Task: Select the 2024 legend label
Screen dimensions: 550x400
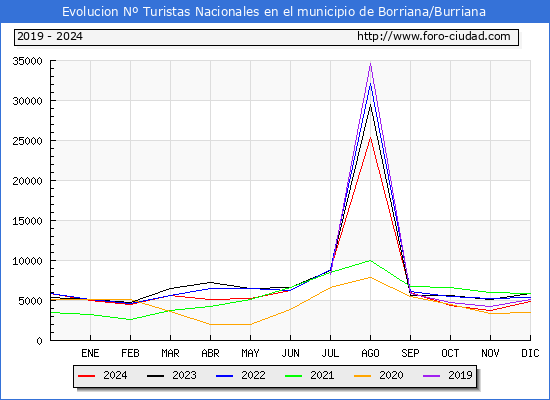Action: coord(115,375)
